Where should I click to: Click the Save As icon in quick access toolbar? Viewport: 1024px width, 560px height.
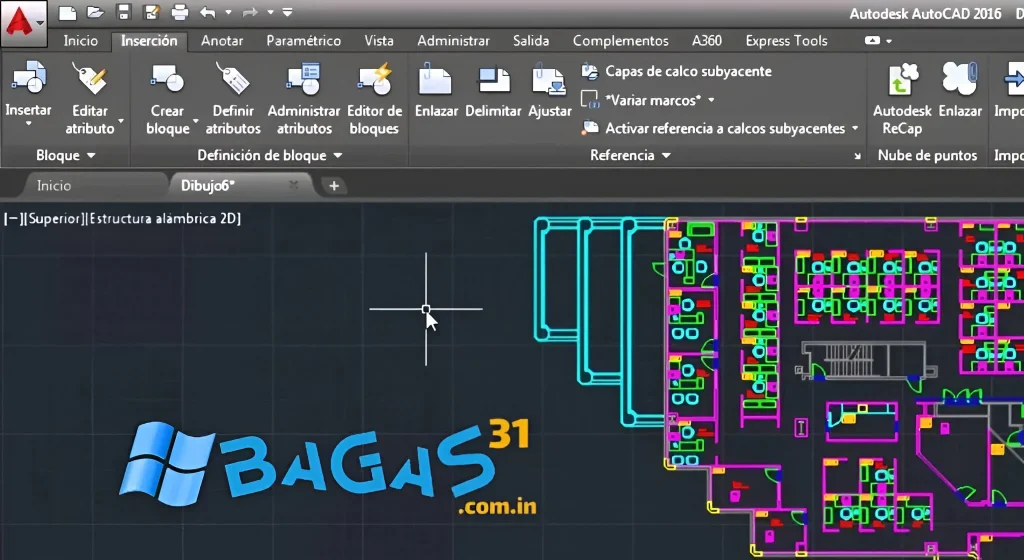(152, 12)
